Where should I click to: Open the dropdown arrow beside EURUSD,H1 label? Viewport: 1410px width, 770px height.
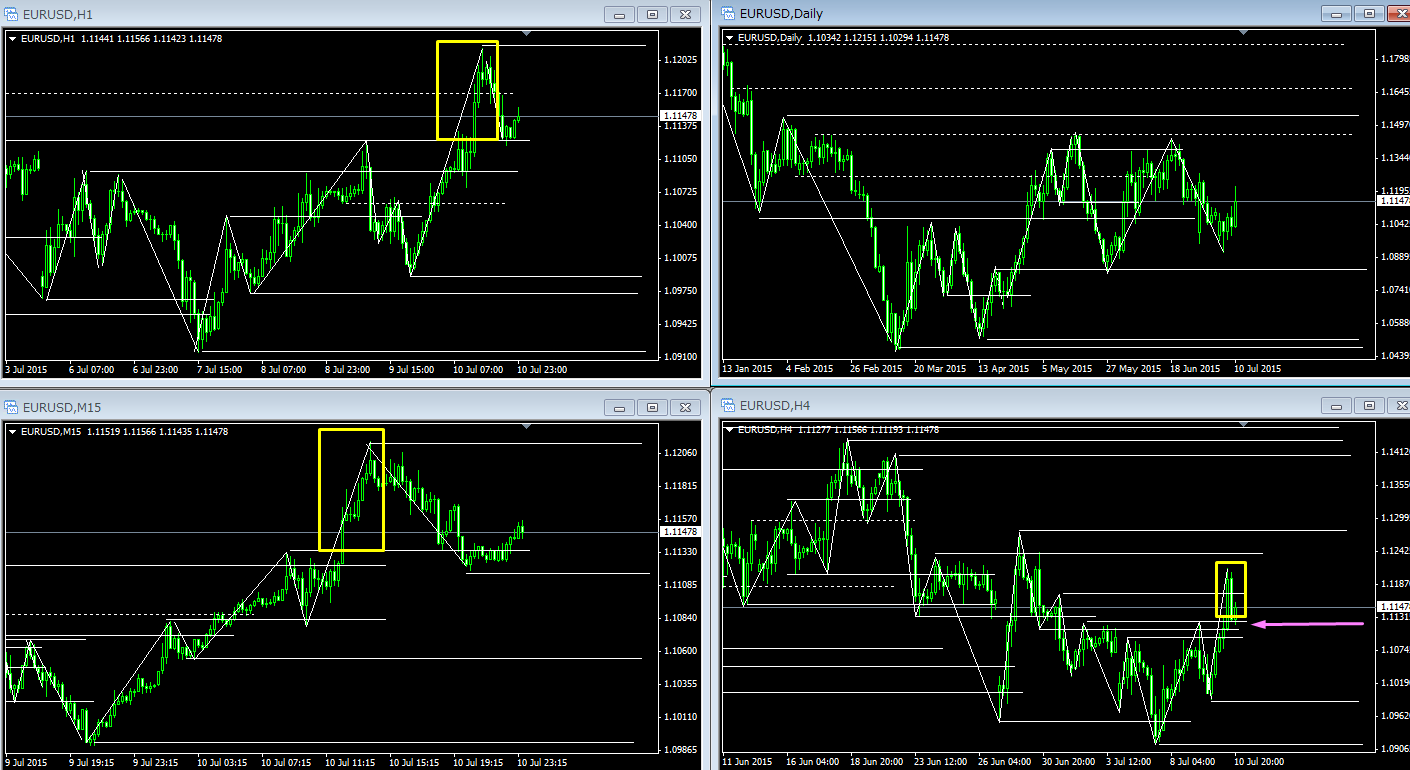tap(13, 39)
